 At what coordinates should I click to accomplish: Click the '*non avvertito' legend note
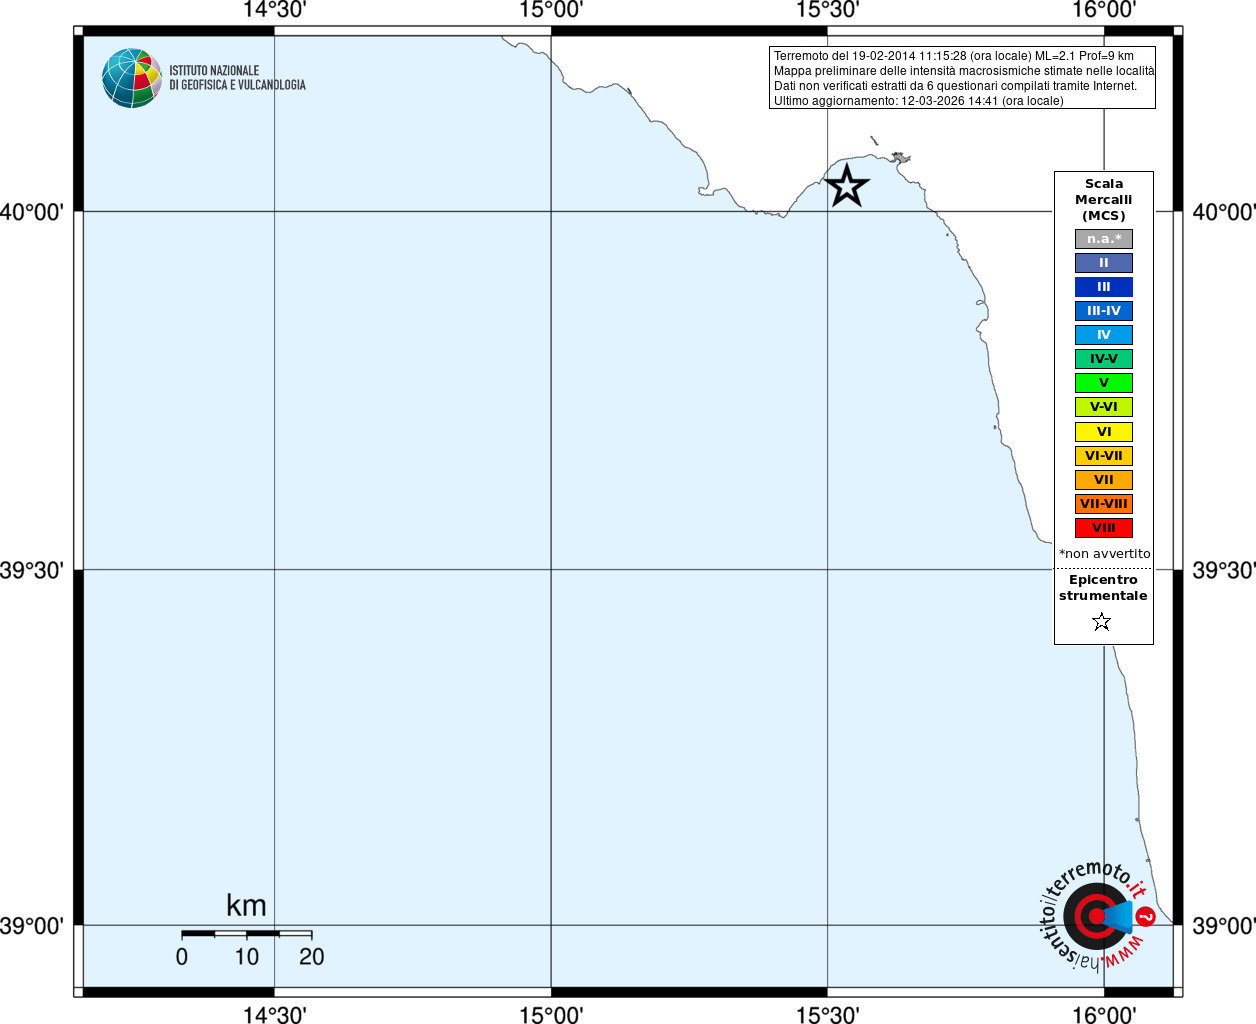[1105, 553]
